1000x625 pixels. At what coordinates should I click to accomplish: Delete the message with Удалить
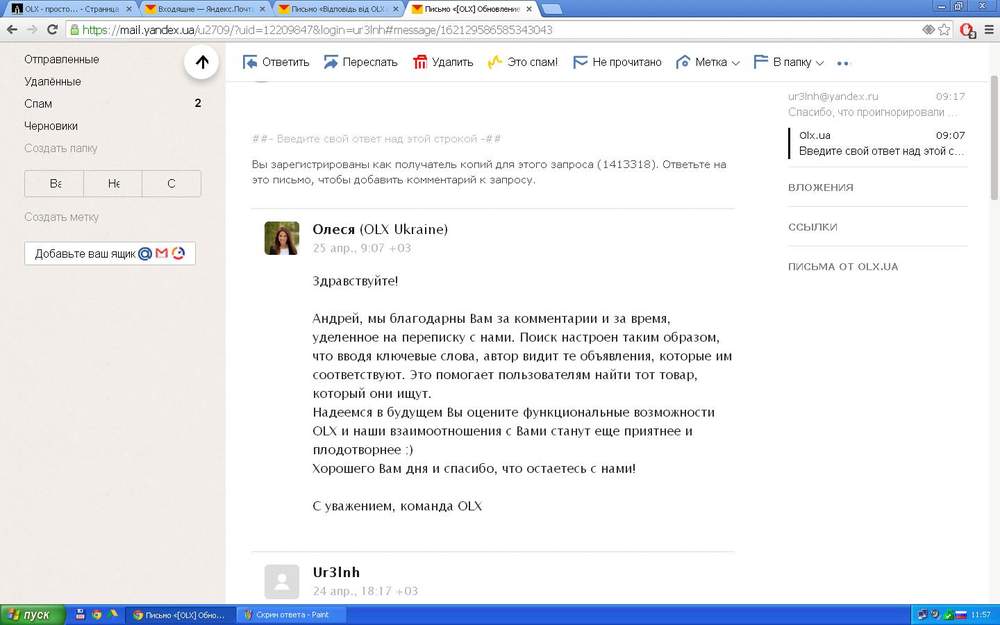443,62
